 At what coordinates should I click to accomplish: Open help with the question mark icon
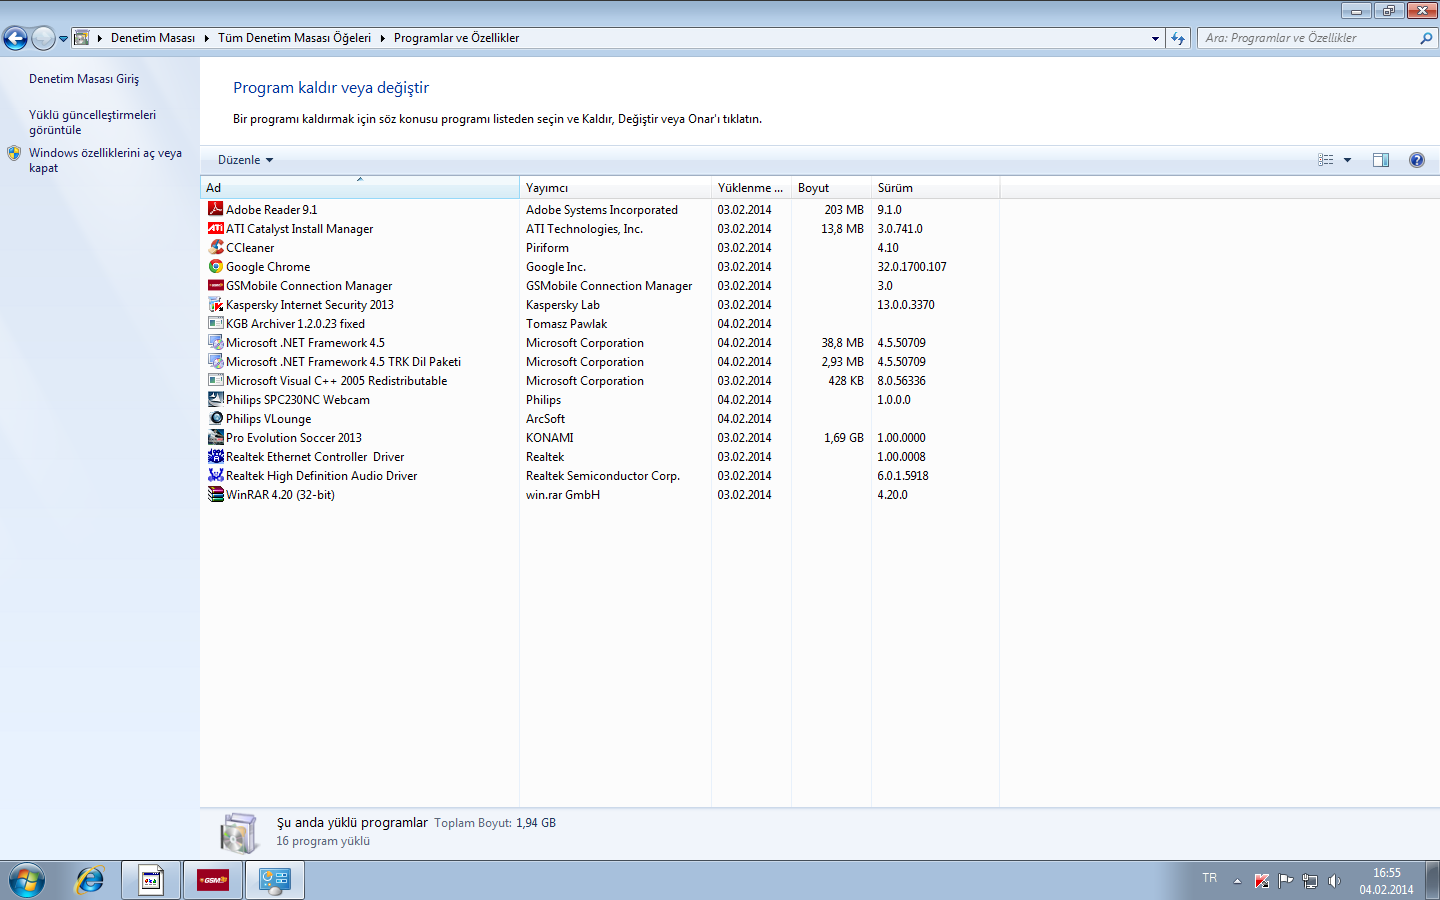(1416, 160)
